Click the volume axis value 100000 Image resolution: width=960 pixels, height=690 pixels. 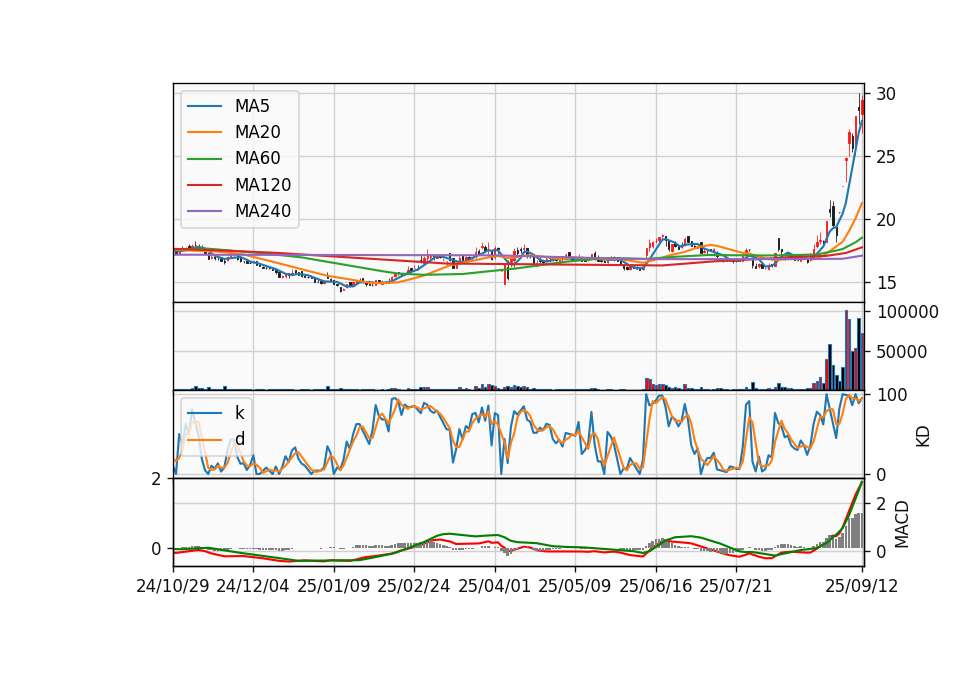tap(908, 312)
